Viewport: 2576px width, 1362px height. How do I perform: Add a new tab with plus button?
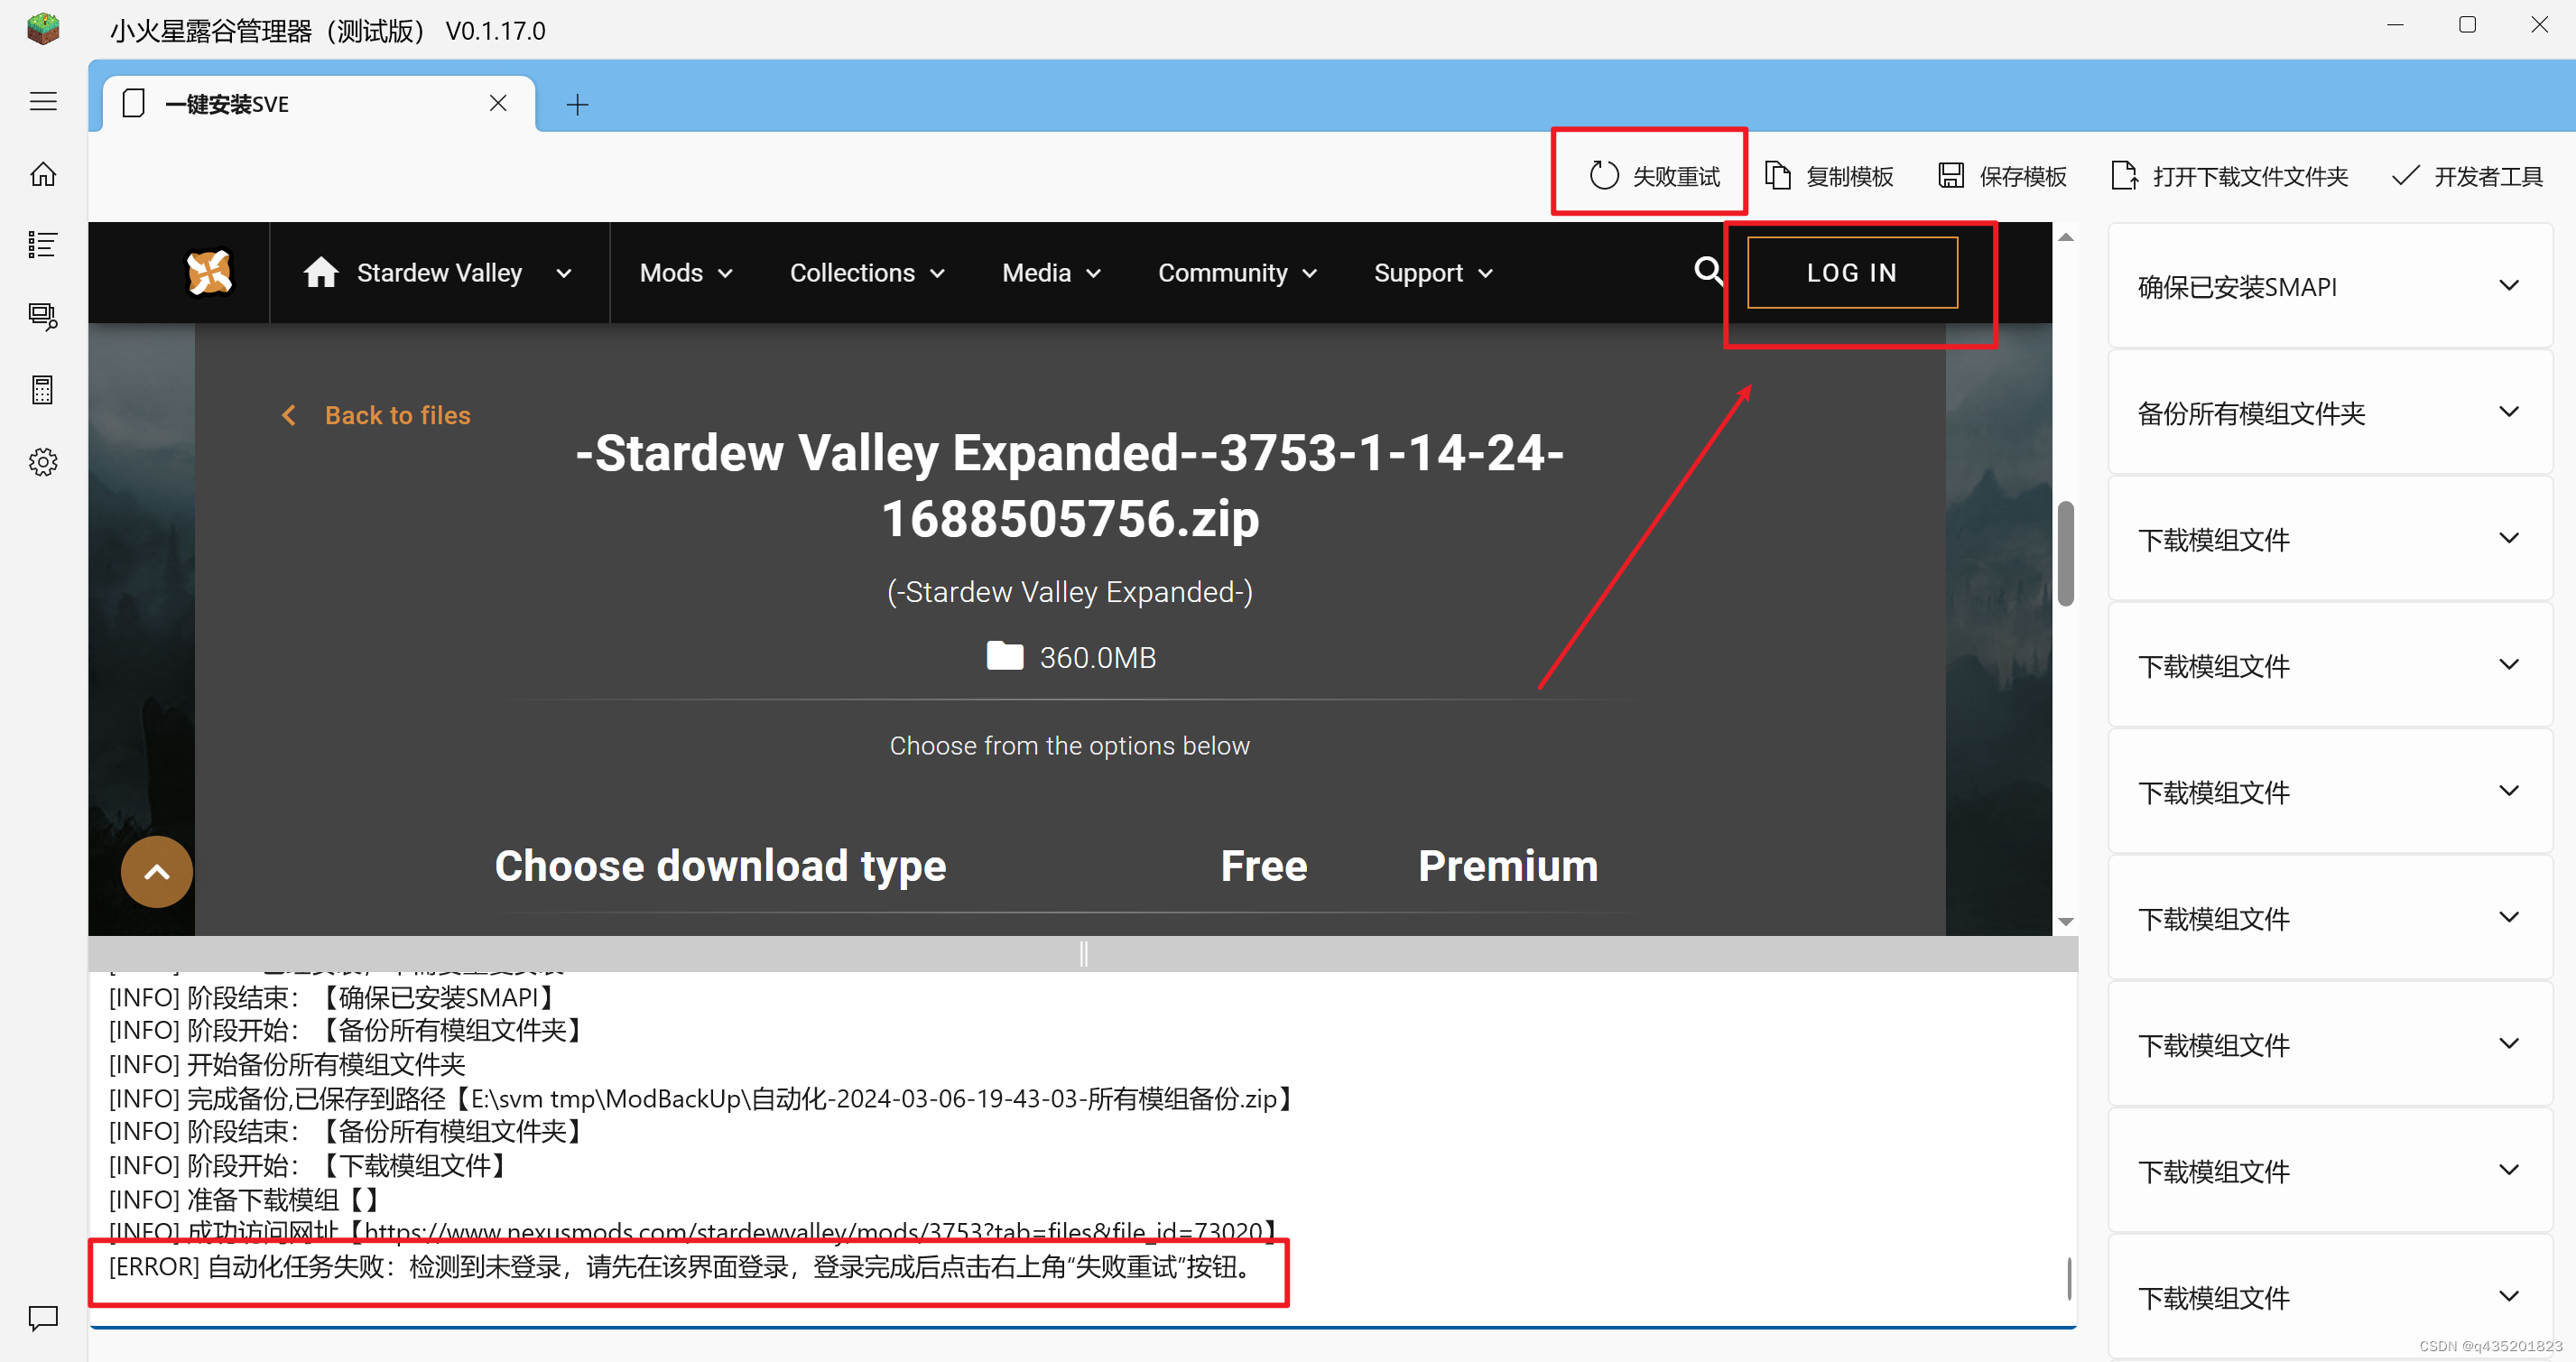tap(577, 104)
